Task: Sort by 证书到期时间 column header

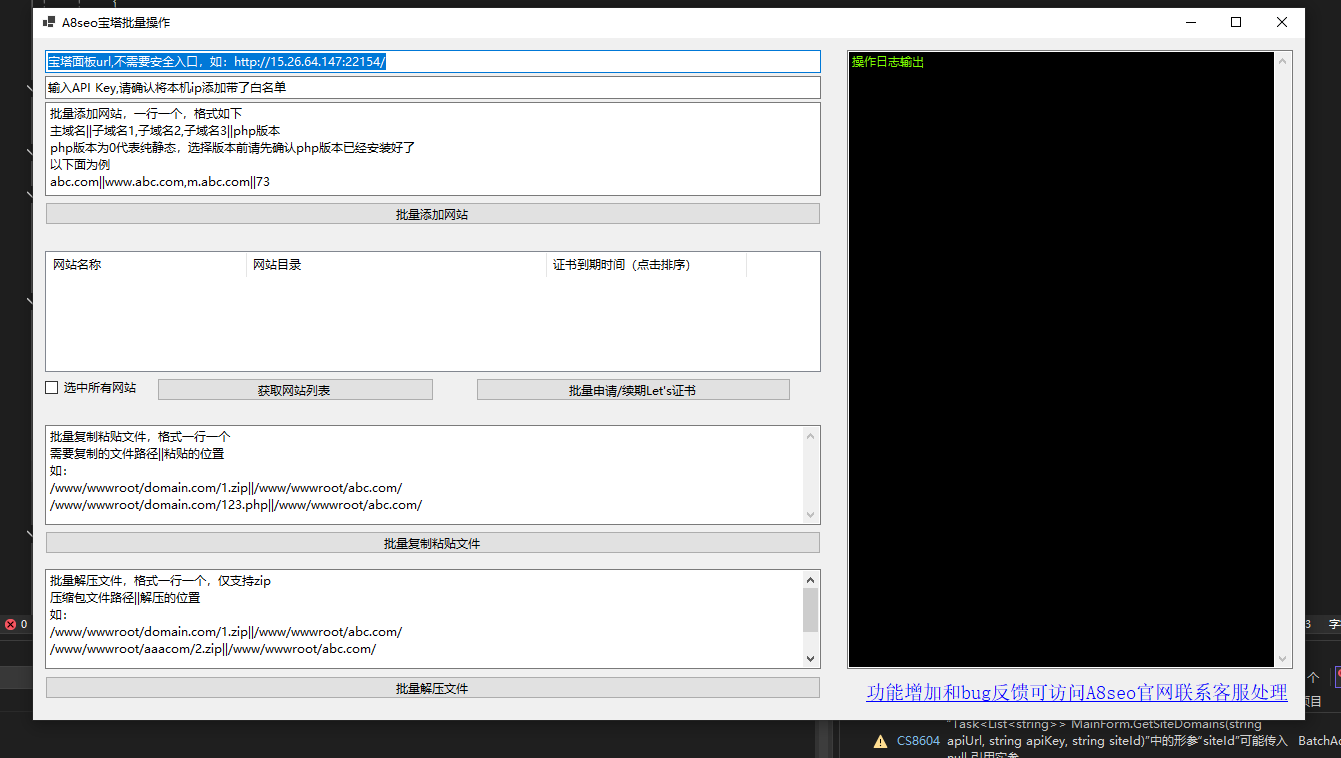Action: [646, 265]
